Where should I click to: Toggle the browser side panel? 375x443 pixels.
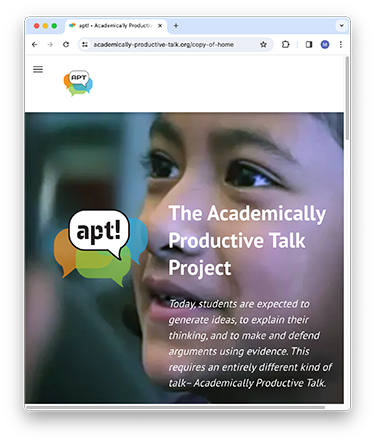[309, 44]
